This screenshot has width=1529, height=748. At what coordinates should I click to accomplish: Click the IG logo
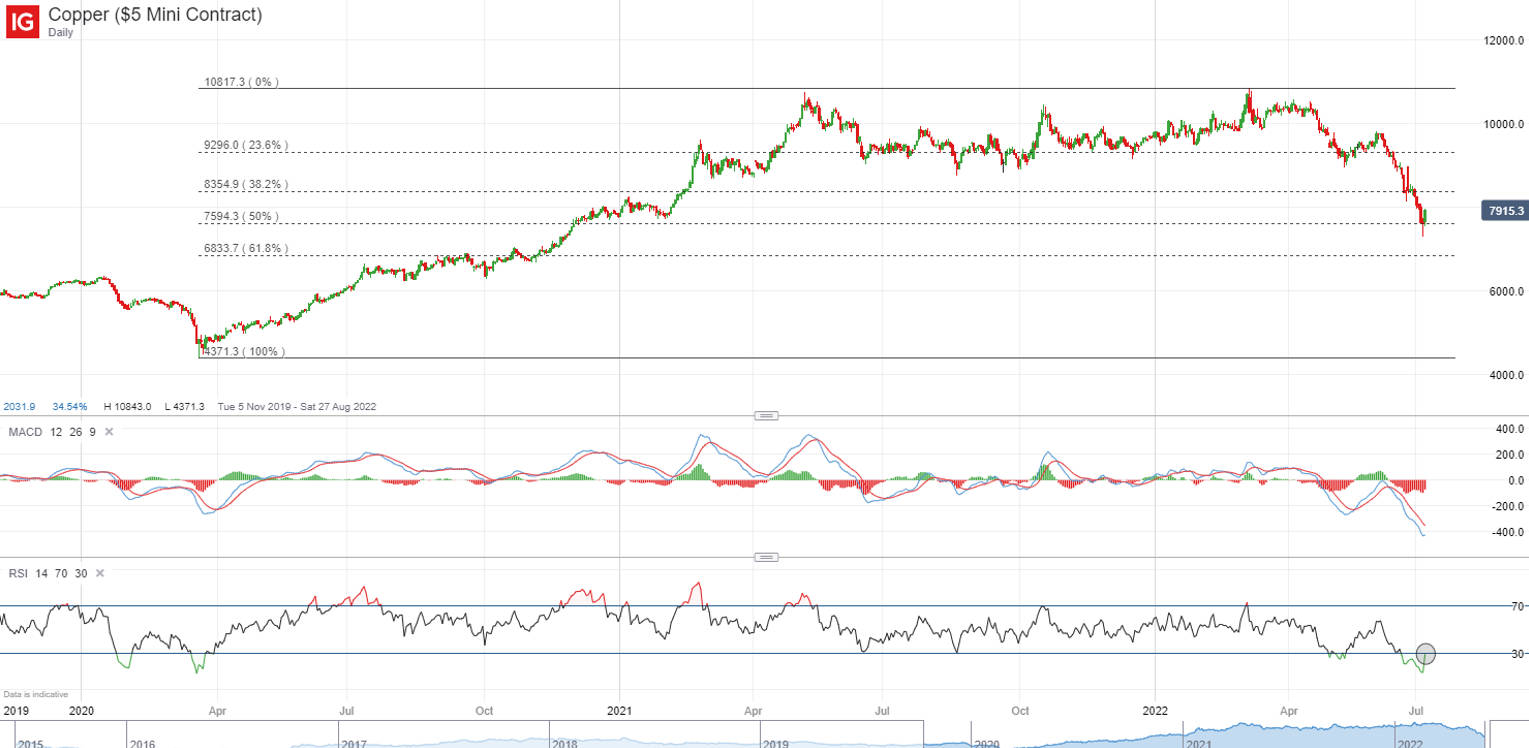[x=23, y=20]
